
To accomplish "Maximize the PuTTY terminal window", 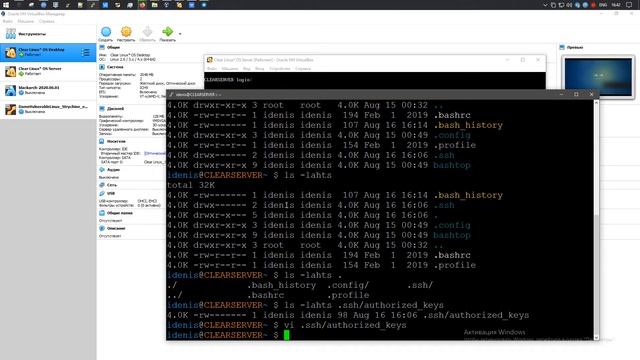I will pos(576,94).
